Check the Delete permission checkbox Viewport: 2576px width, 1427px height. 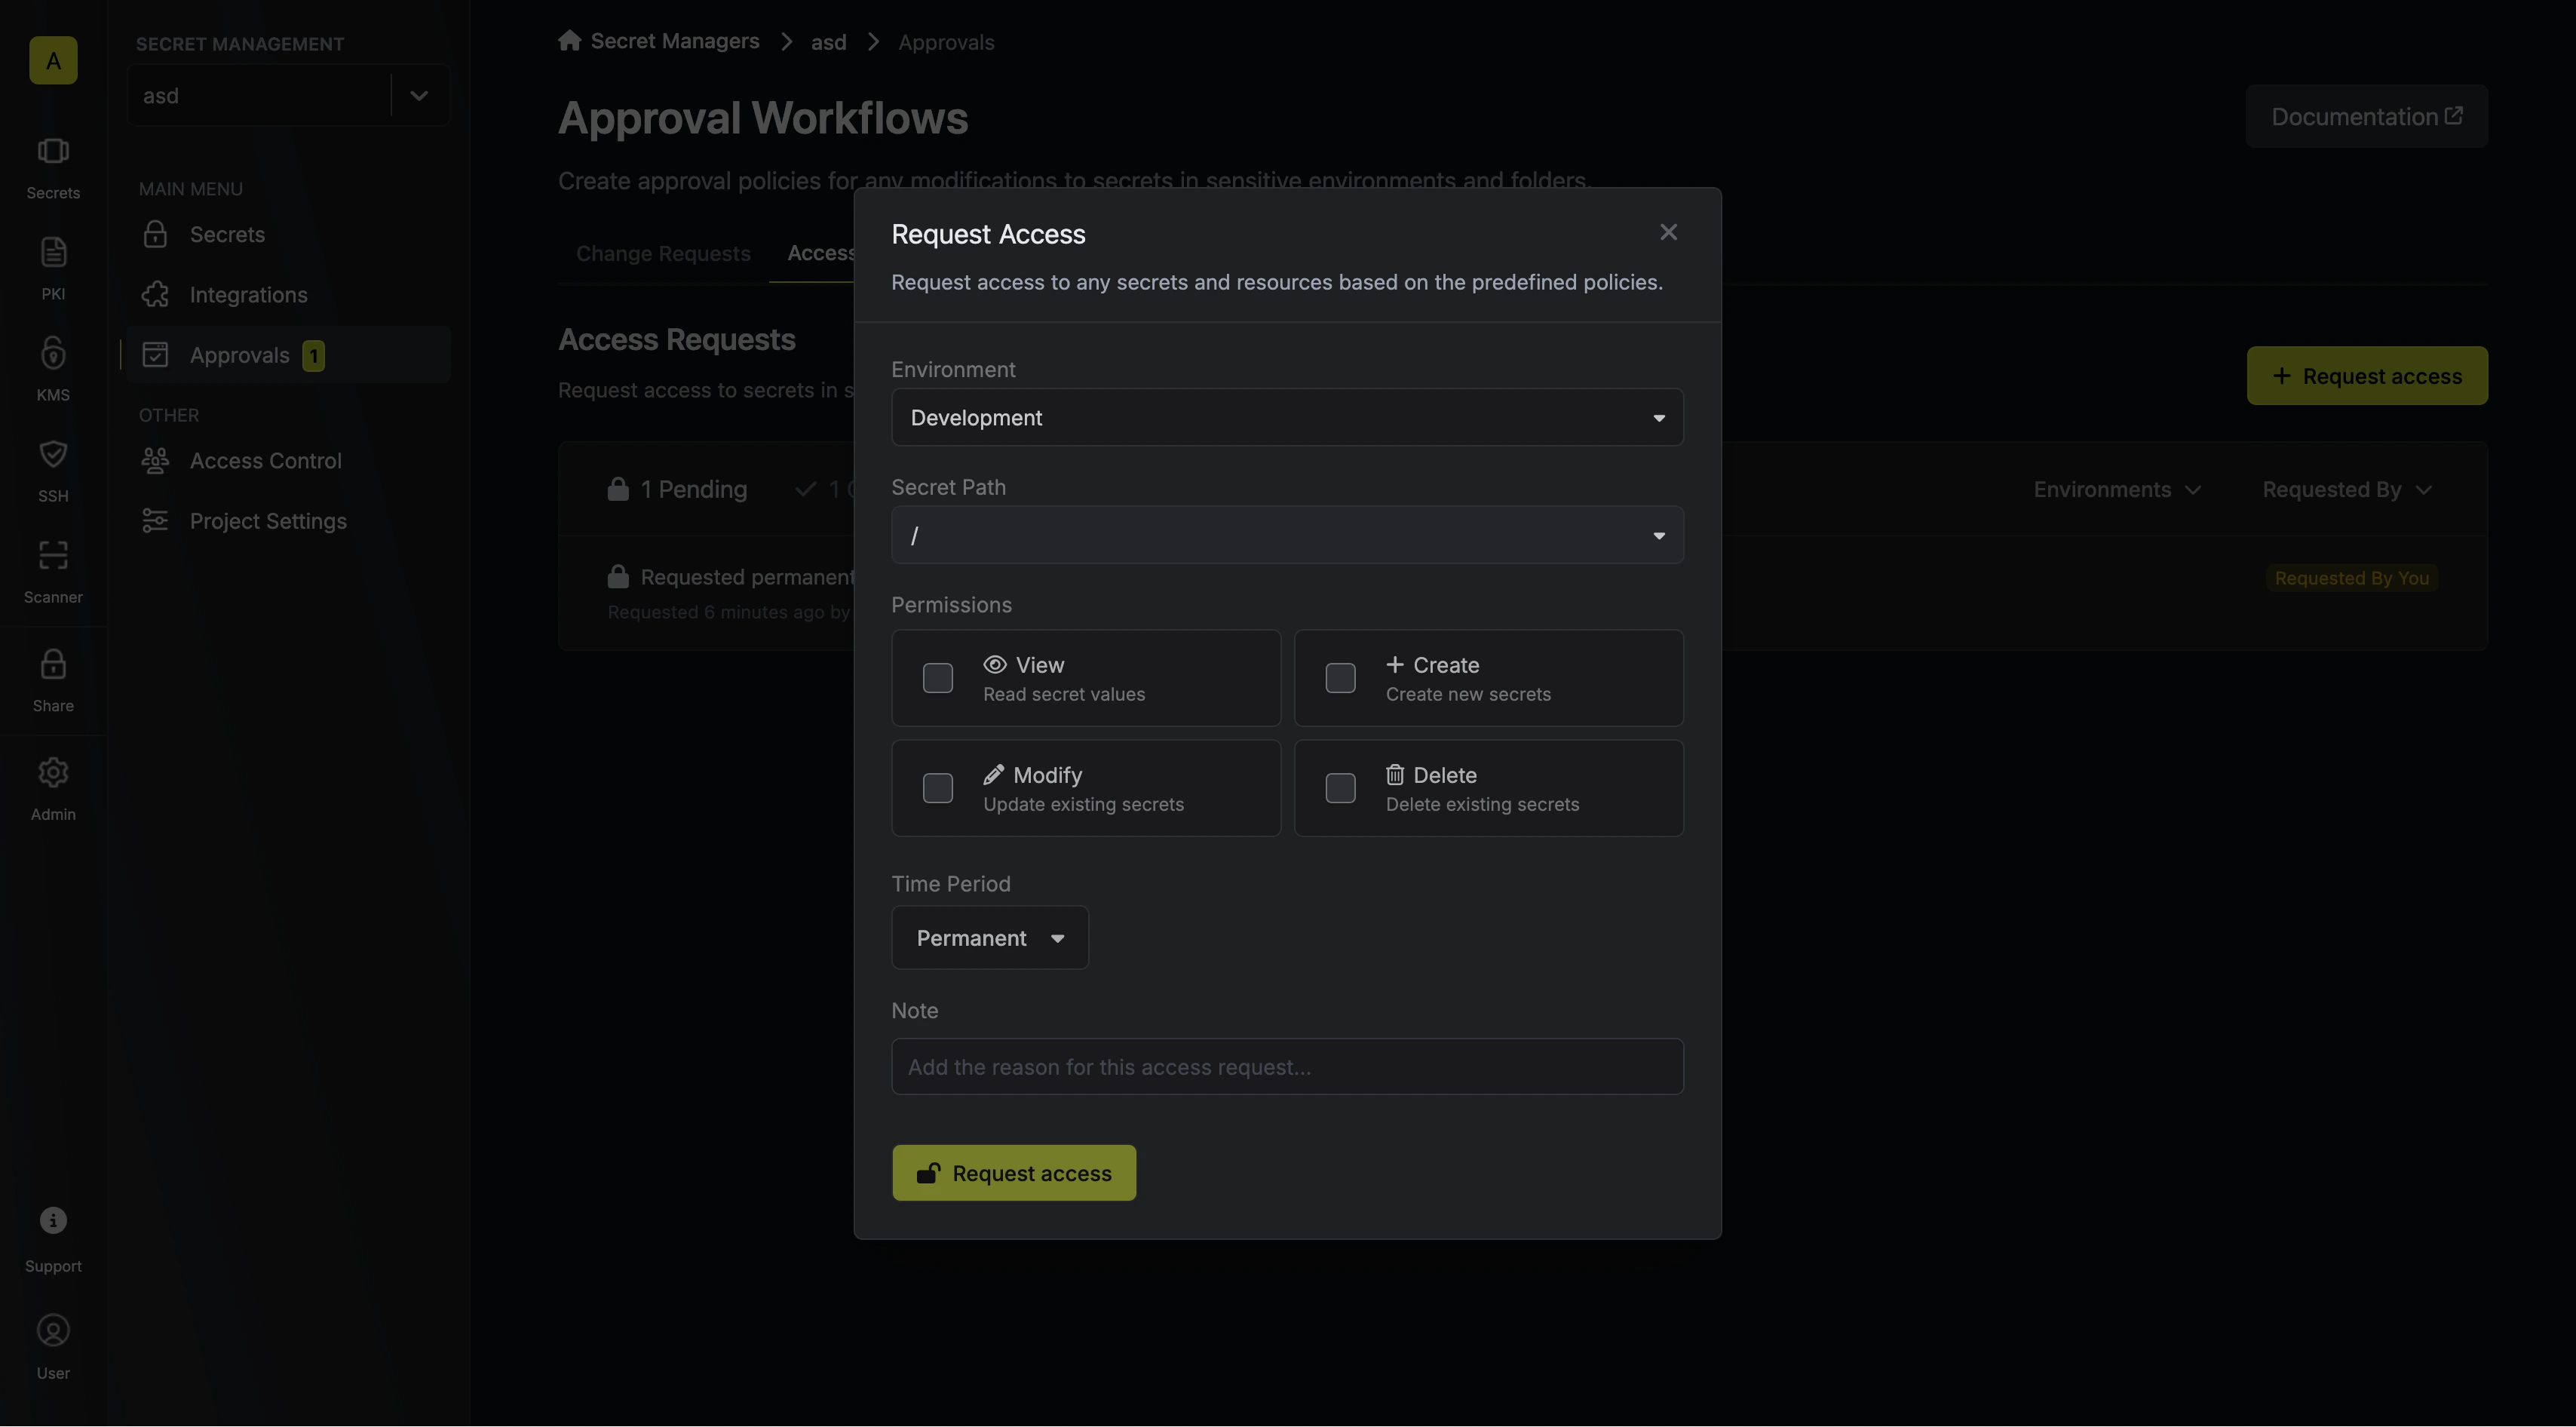tap(1340, 788)
